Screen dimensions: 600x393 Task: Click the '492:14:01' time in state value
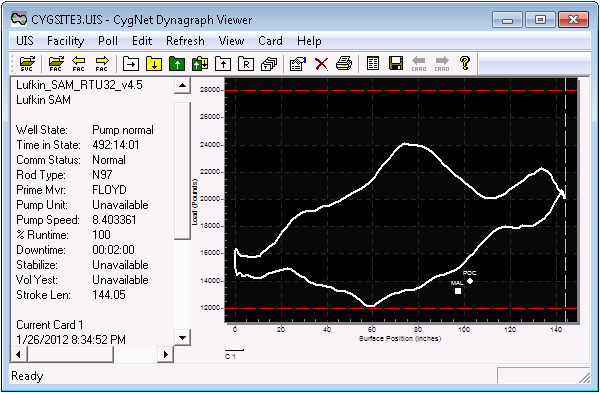point(116,145)
